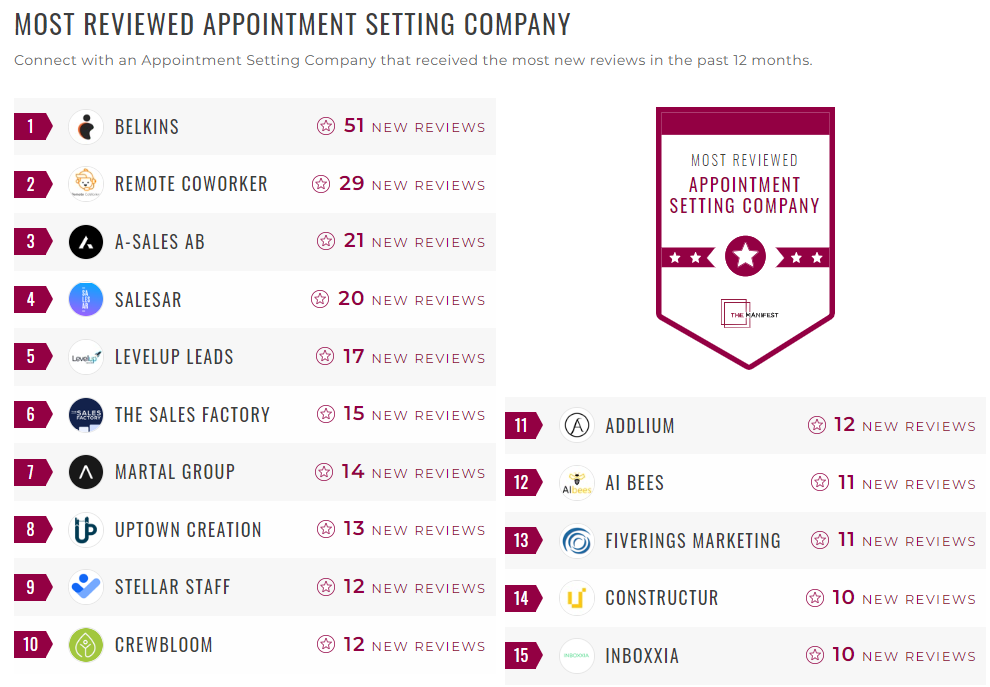Screen dimensions: 990x687
Task: Click the Belkins company logo
Action: [85, 126]
